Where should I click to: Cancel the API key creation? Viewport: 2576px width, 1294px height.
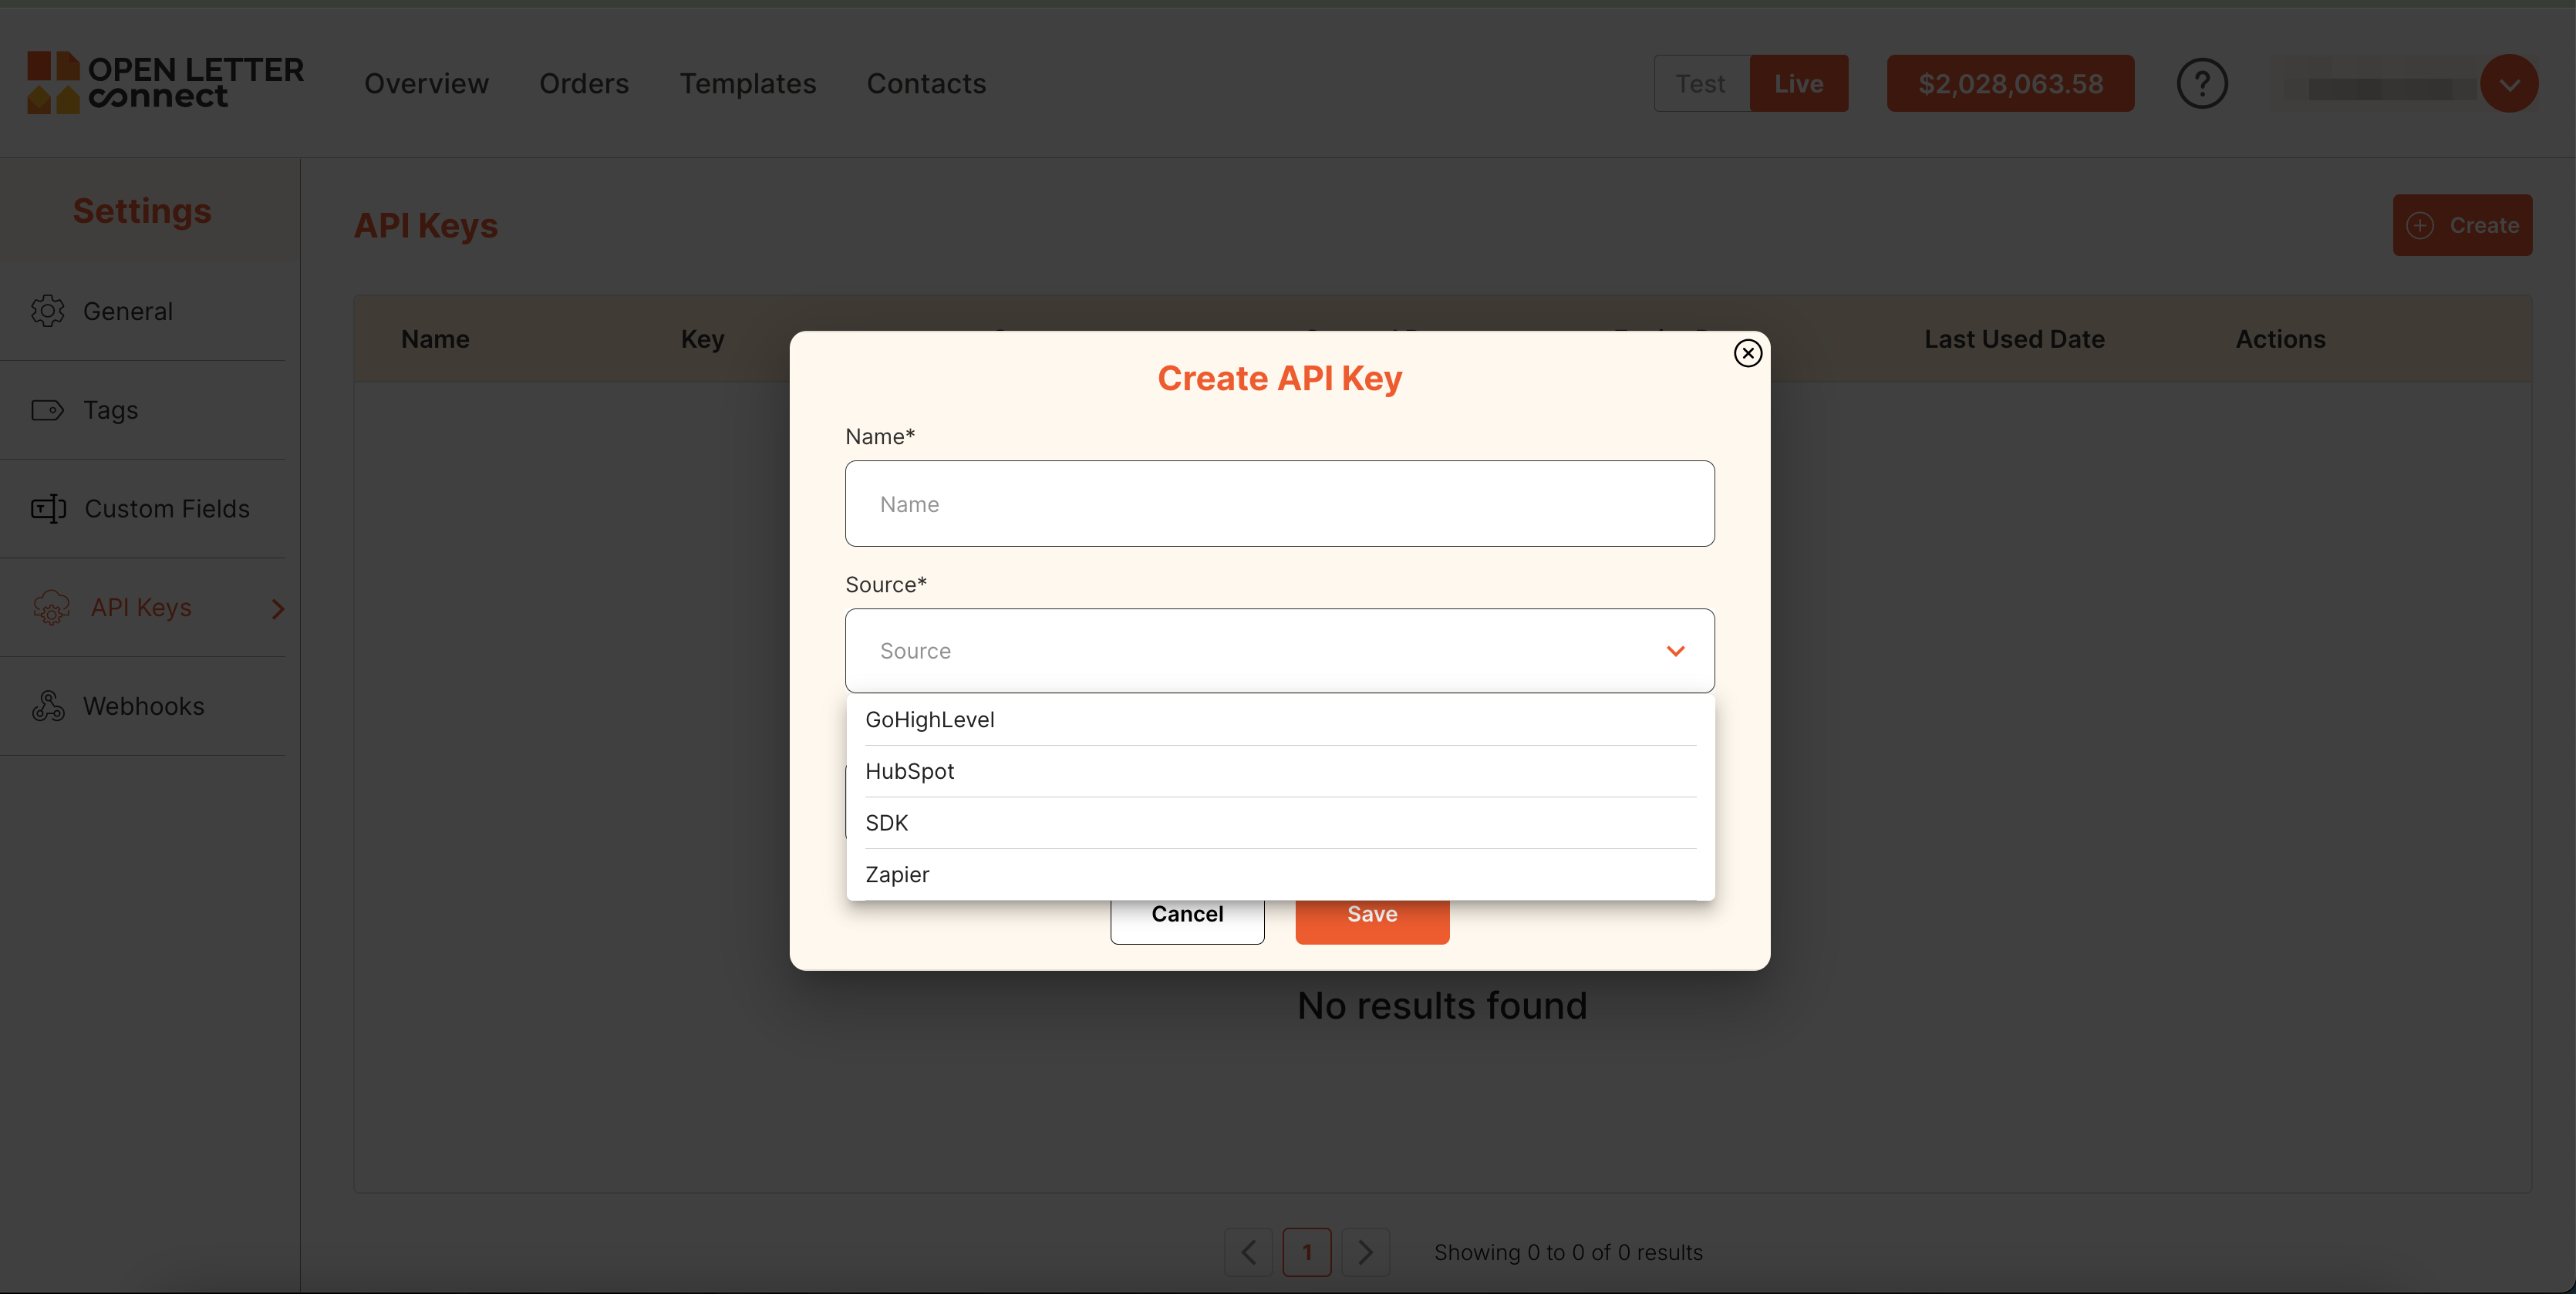pos(1187,915)
